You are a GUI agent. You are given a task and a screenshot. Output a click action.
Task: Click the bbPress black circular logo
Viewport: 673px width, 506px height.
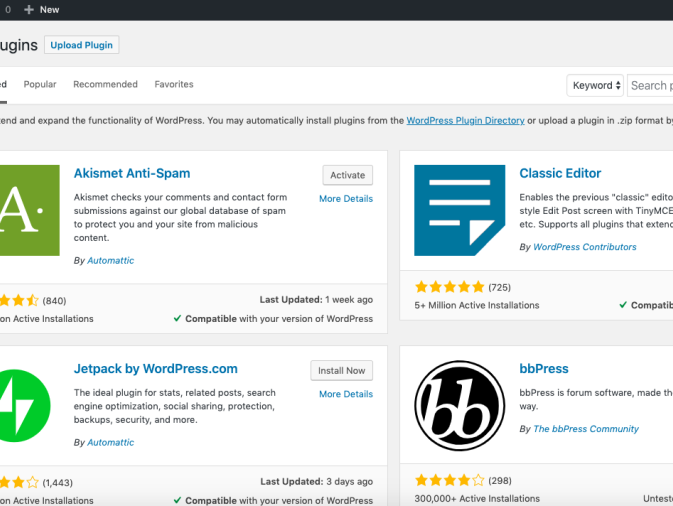tap(459, 406)
